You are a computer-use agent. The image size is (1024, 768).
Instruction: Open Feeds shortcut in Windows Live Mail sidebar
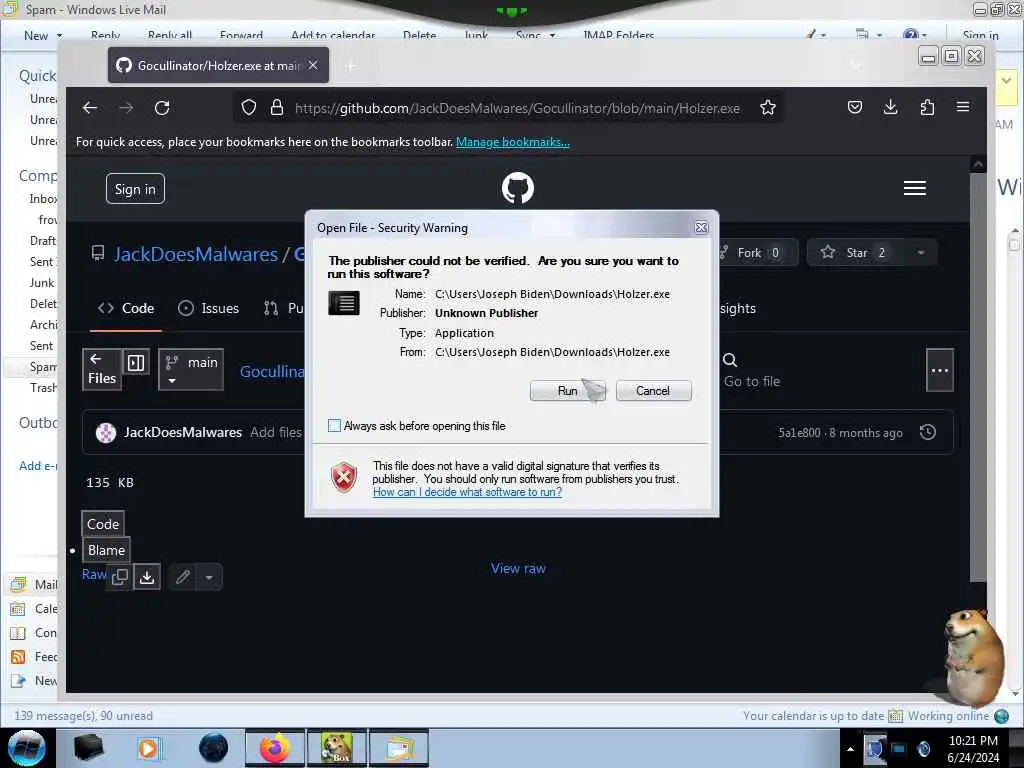[x=34, y=657]
